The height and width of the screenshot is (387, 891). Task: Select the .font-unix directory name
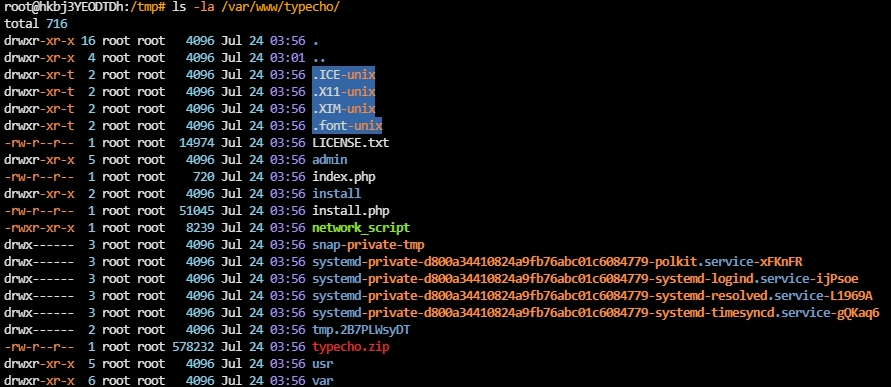tap(347, 126)
